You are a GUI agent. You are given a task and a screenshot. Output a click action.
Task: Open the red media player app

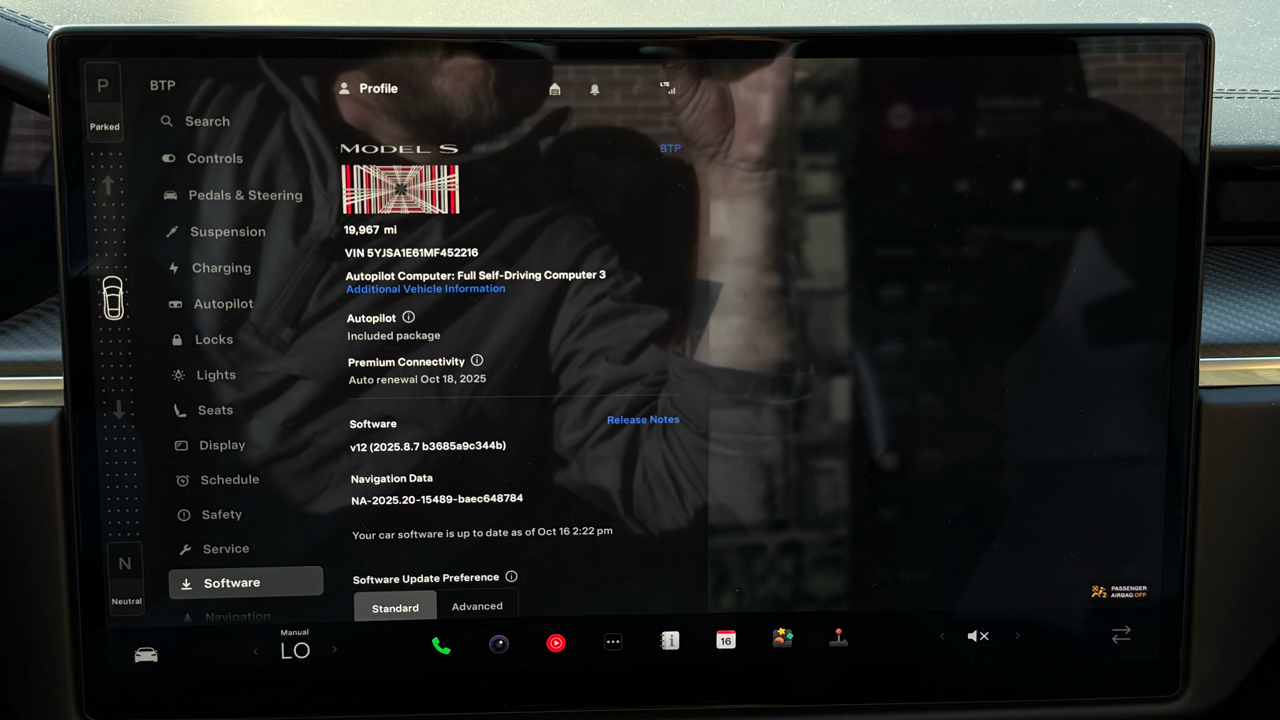coord(556,643)
